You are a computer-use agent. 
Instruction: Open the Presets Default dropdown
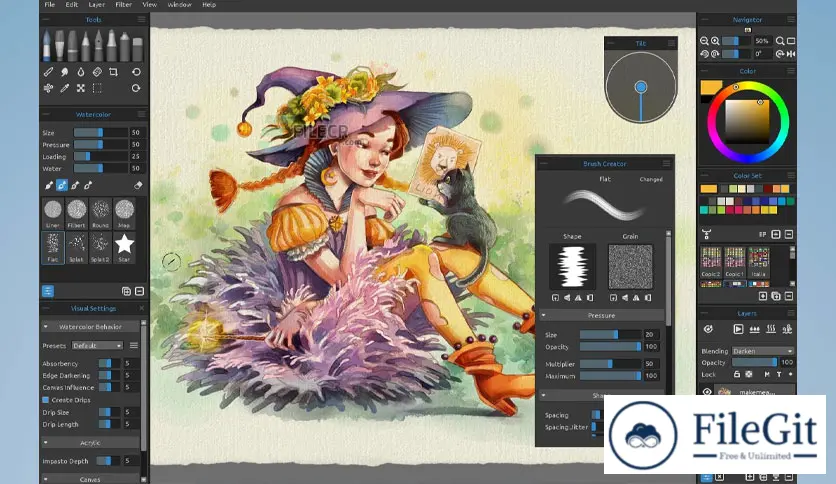97,345
